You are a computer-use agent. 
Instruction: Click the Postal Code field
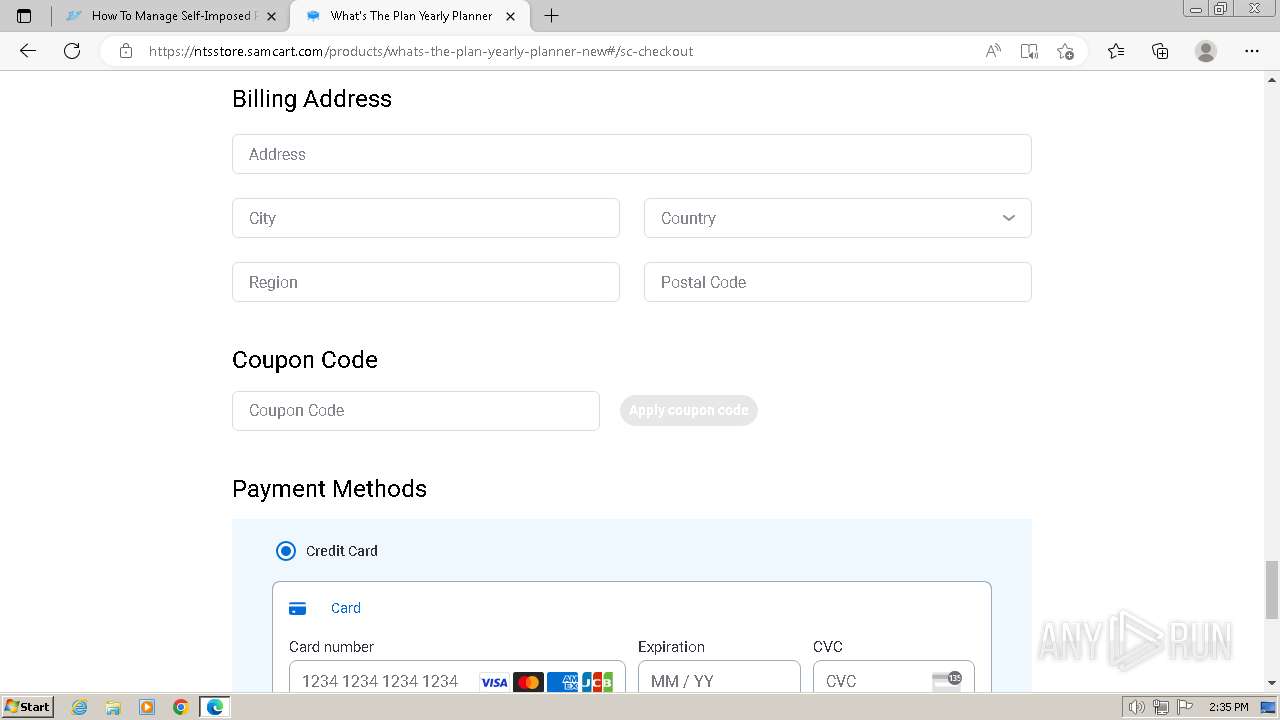837,282
